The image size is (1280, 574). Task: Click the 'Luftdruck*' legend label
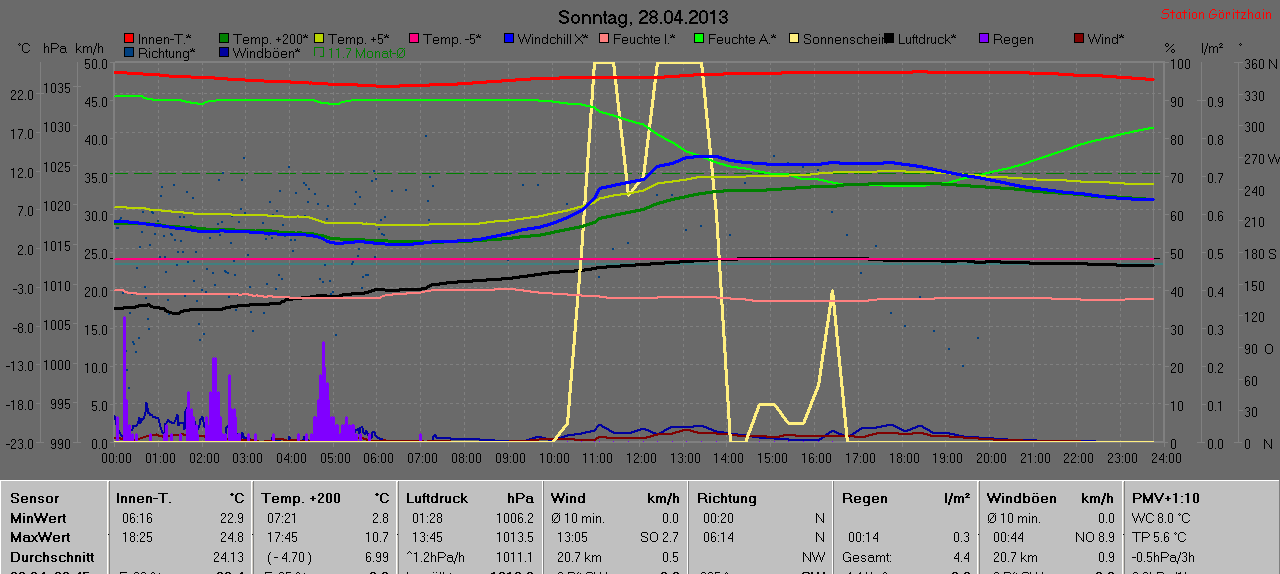[927, 39]
